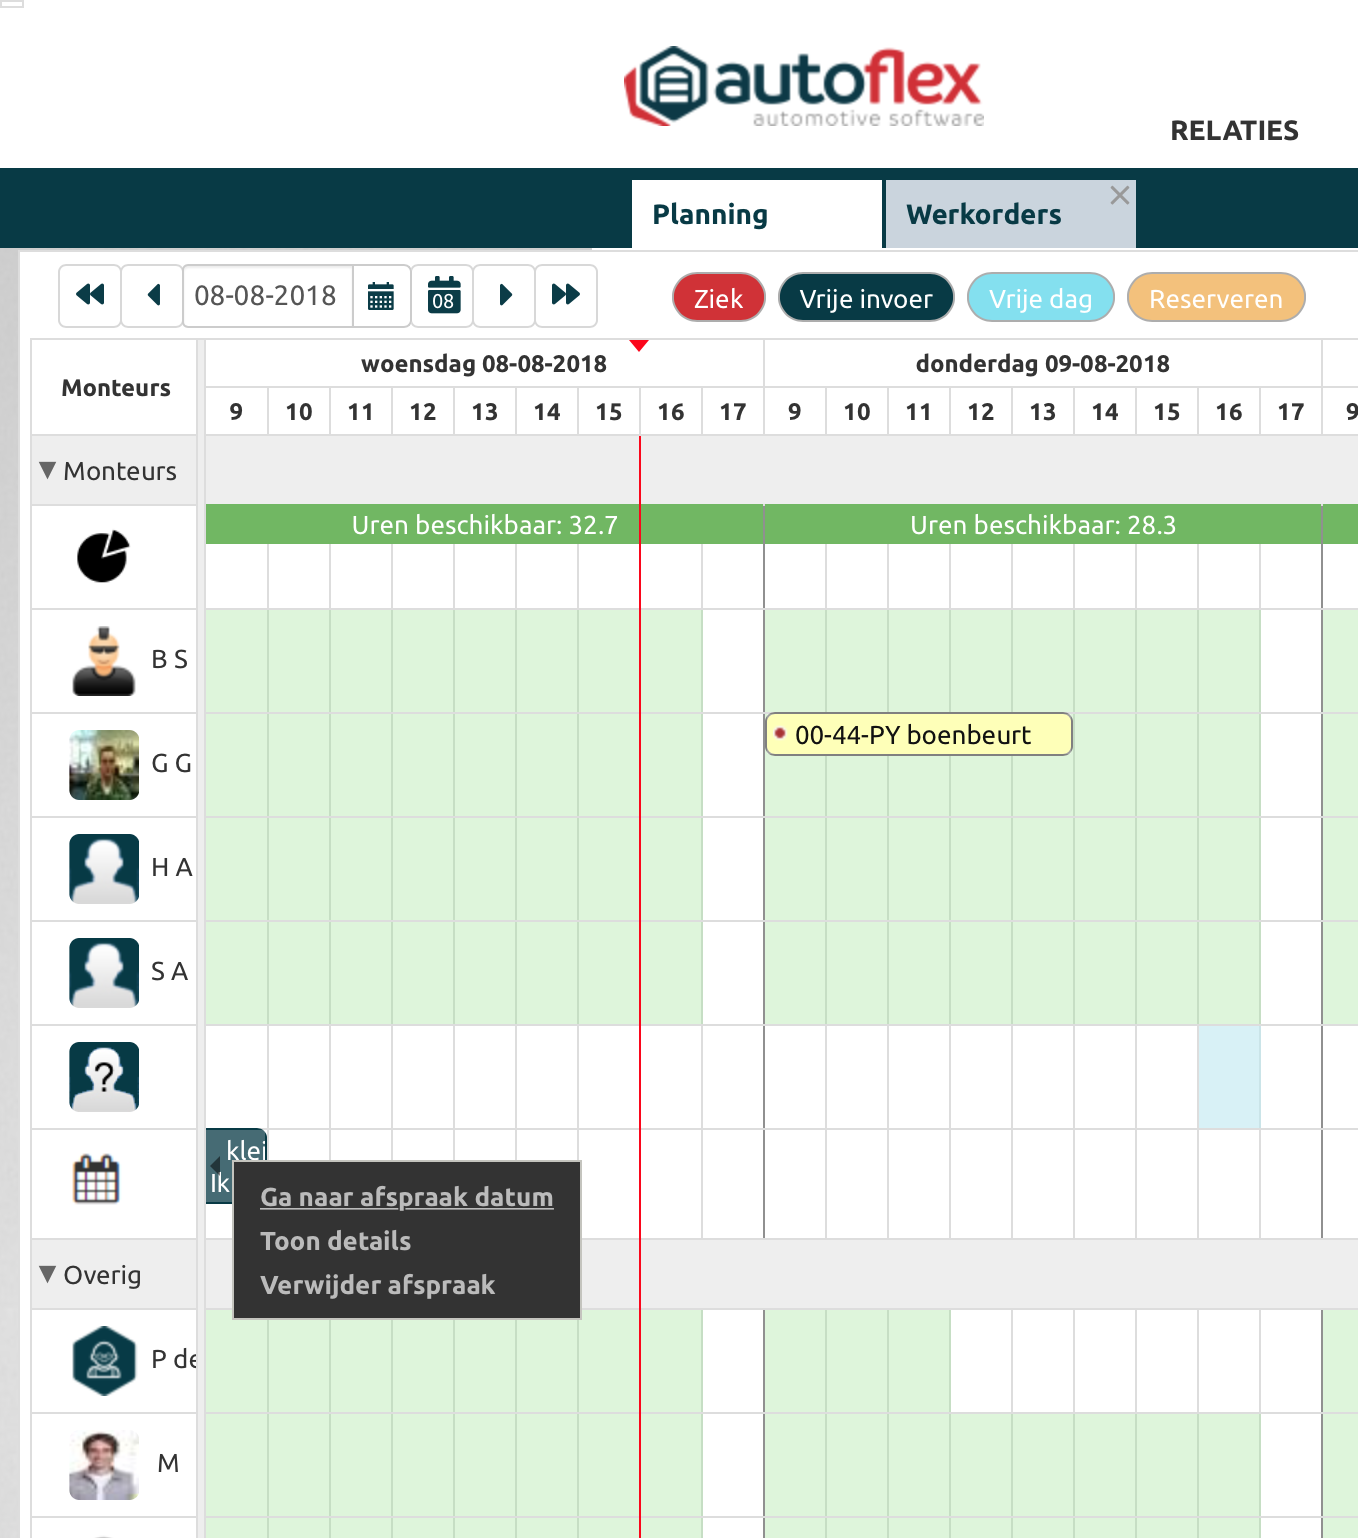Image resolution: width=1358 pixels, height=1538 pixels.
Task: Click the fast rewind double-arrow button
Action: point(90,295)
